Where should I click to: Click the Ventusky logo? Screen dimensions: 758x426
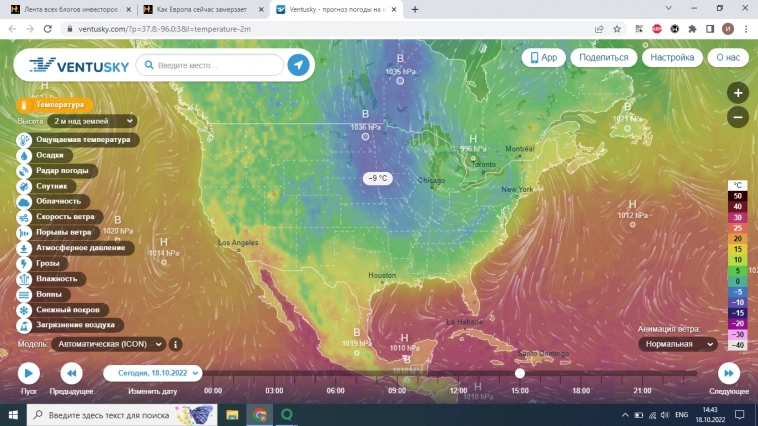(79, 65)
